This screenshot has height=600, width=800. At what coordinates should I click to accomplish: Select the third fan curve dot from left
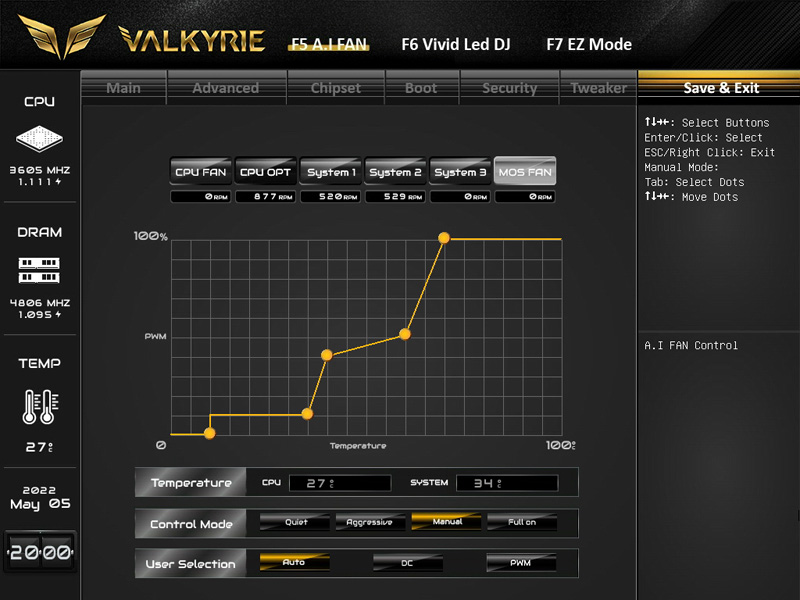click(327, 355)
